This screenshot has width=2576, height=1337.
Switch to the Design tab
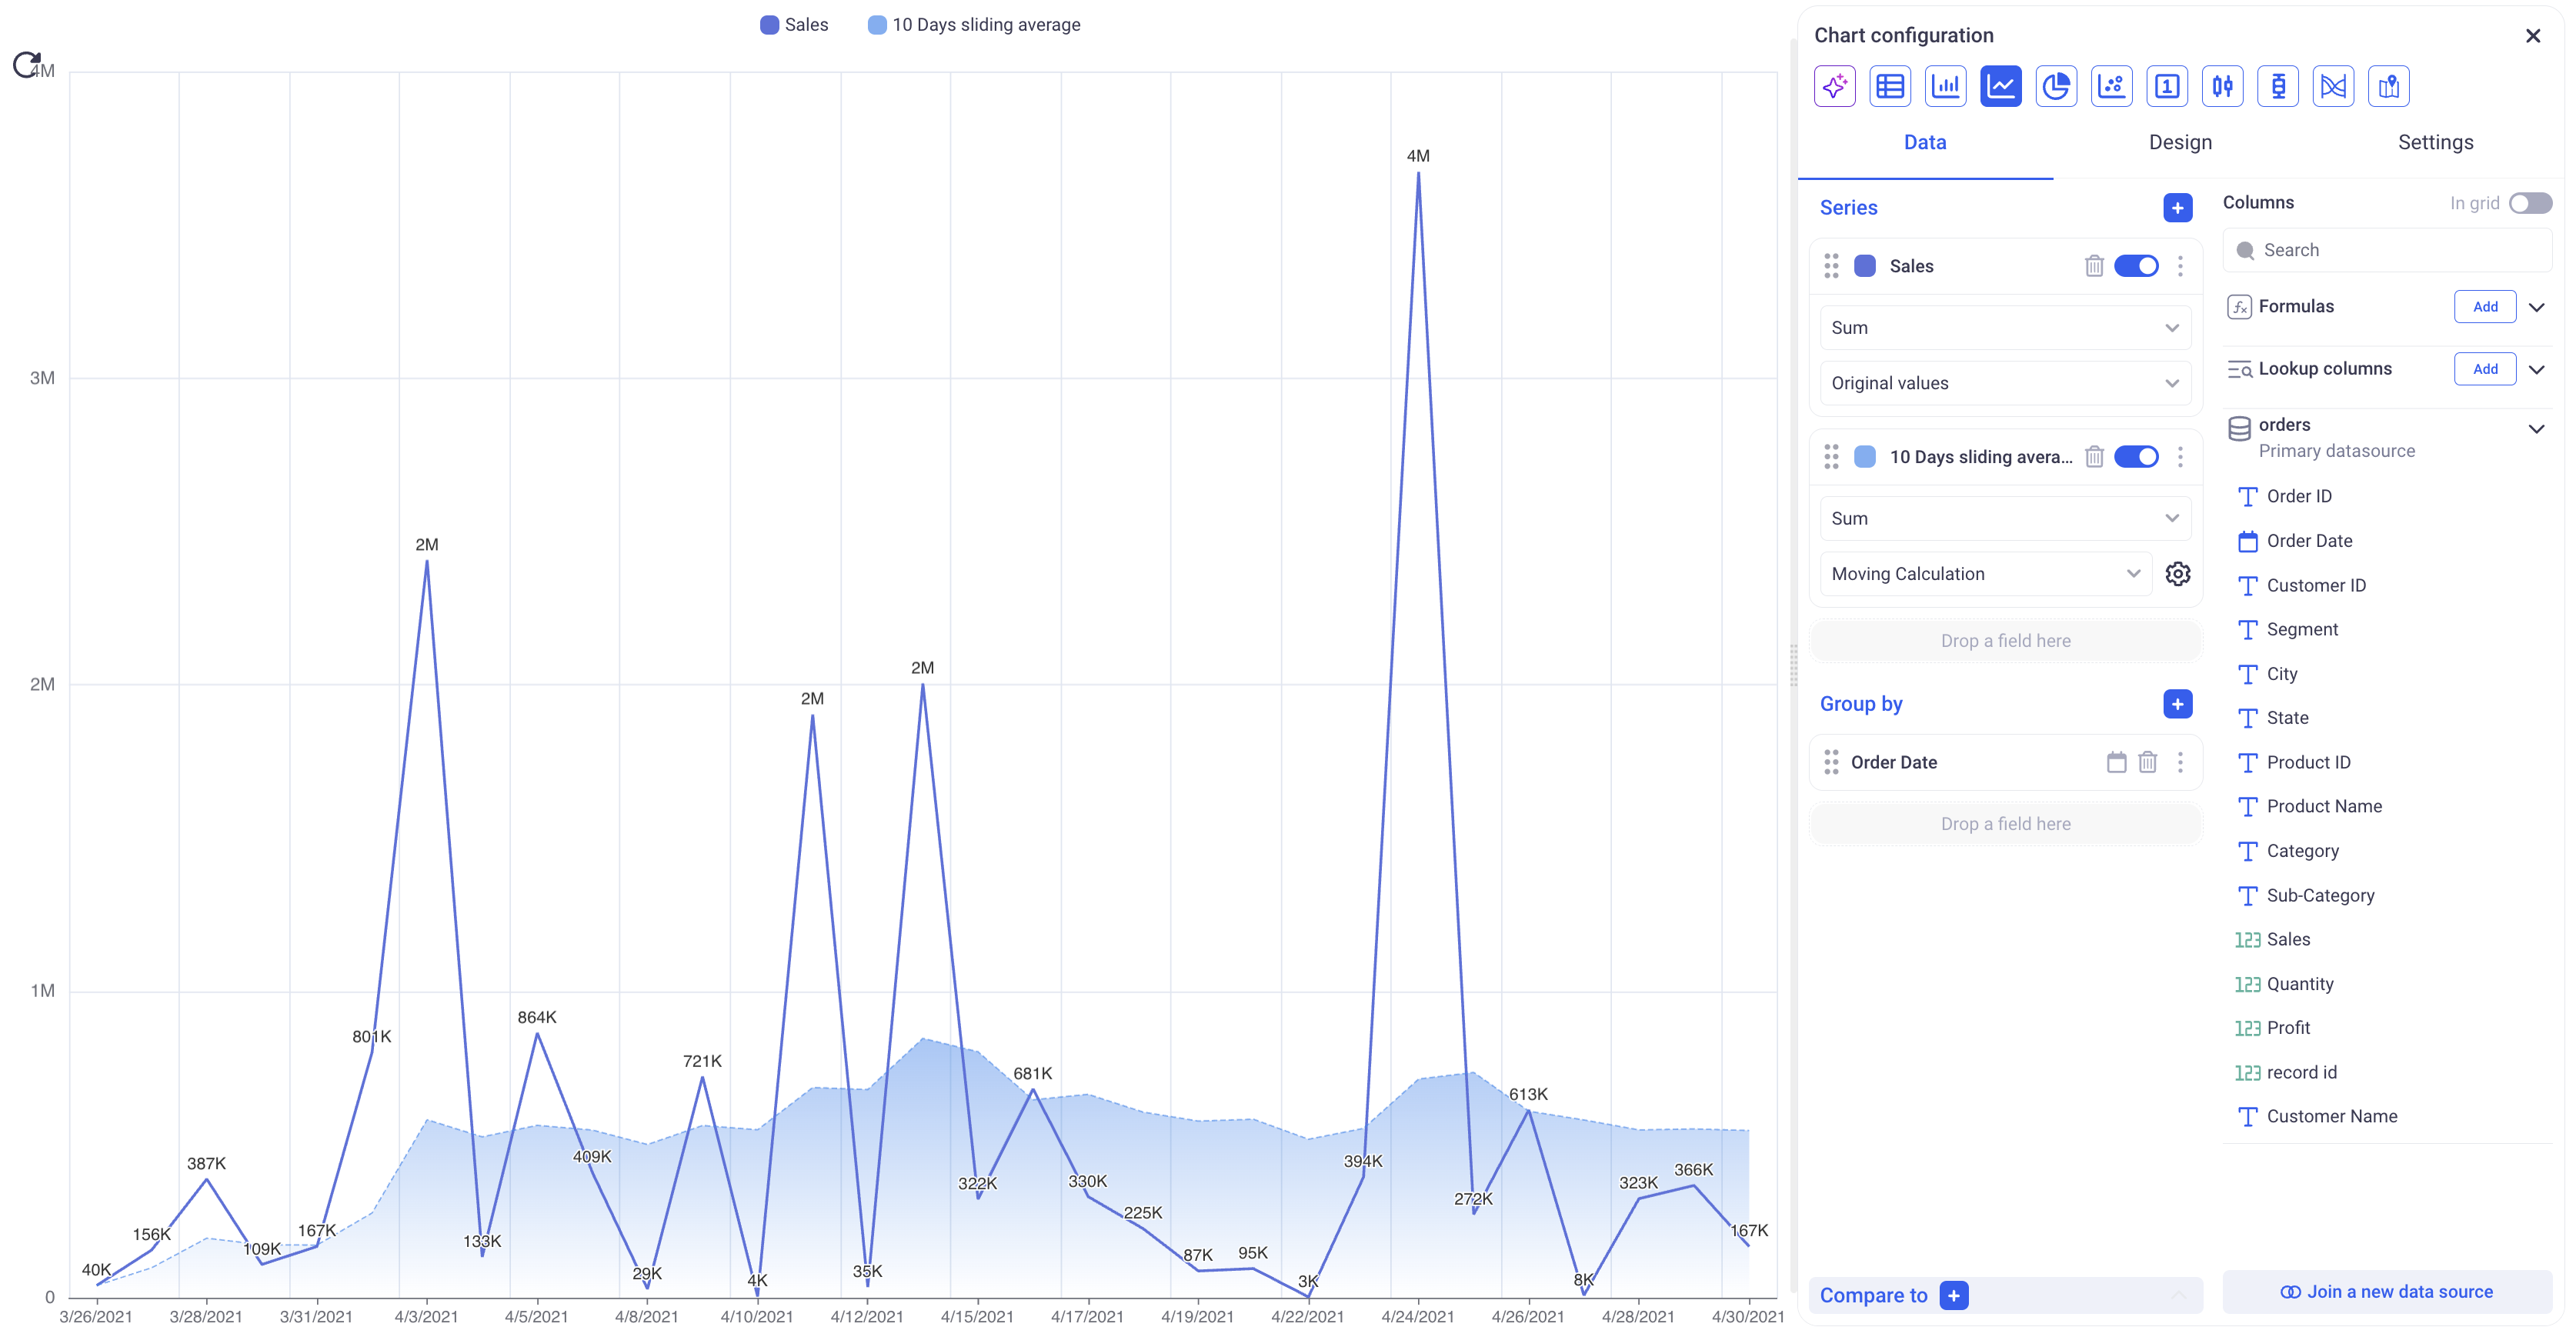click(x=2180, y=142)
